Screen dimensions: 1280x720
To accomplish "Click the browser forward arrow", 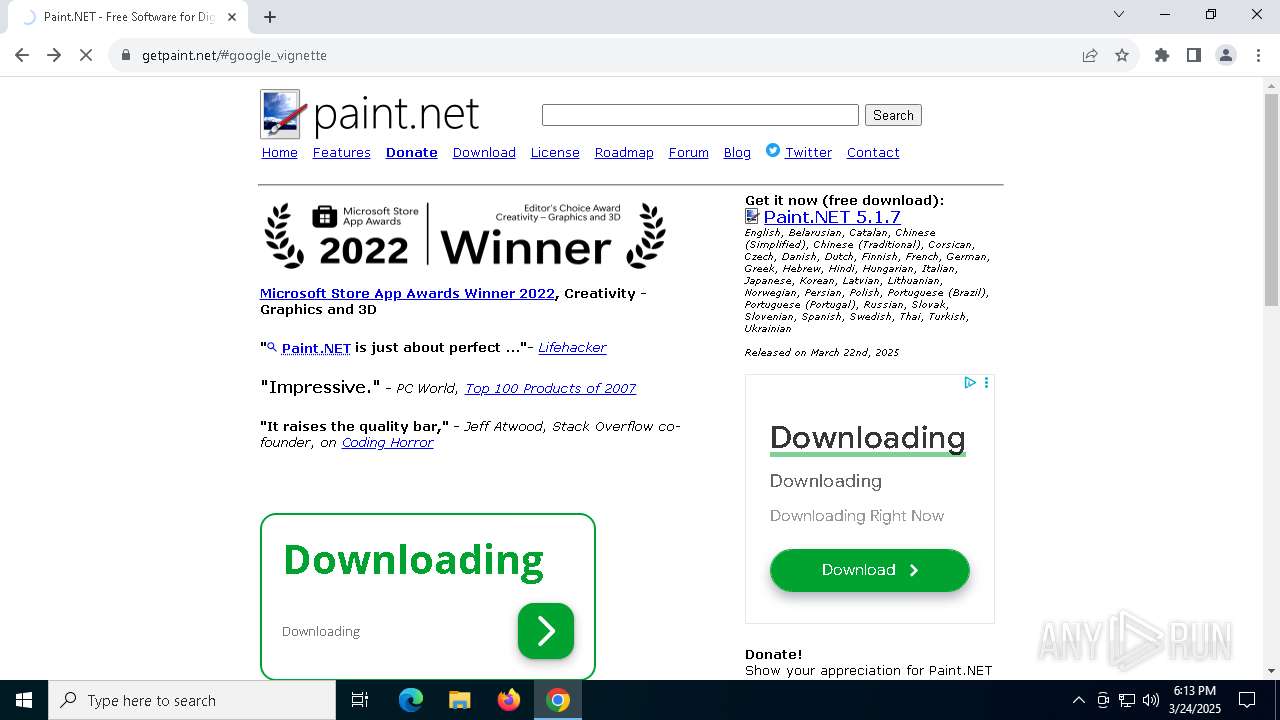I will pyautogui.click(x=54, y=55).
